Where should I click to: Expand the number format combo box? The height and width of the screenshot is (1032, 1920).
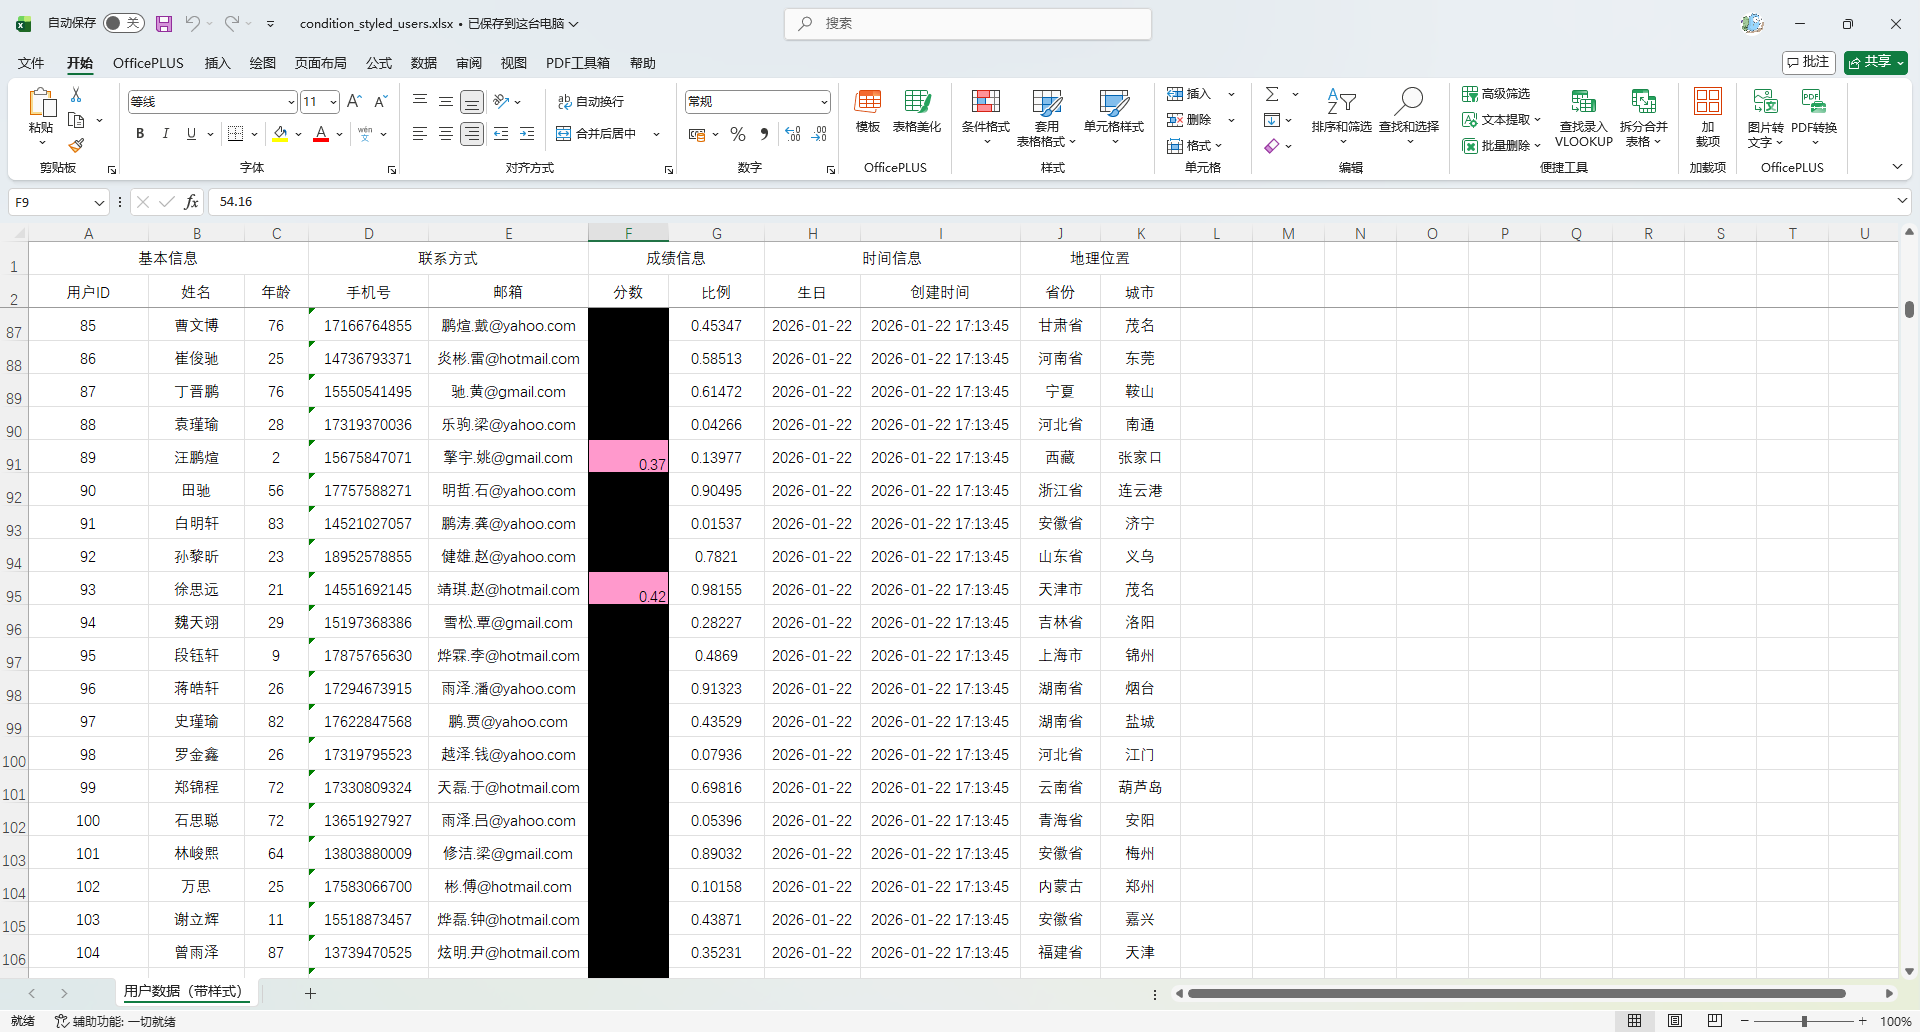824,102
